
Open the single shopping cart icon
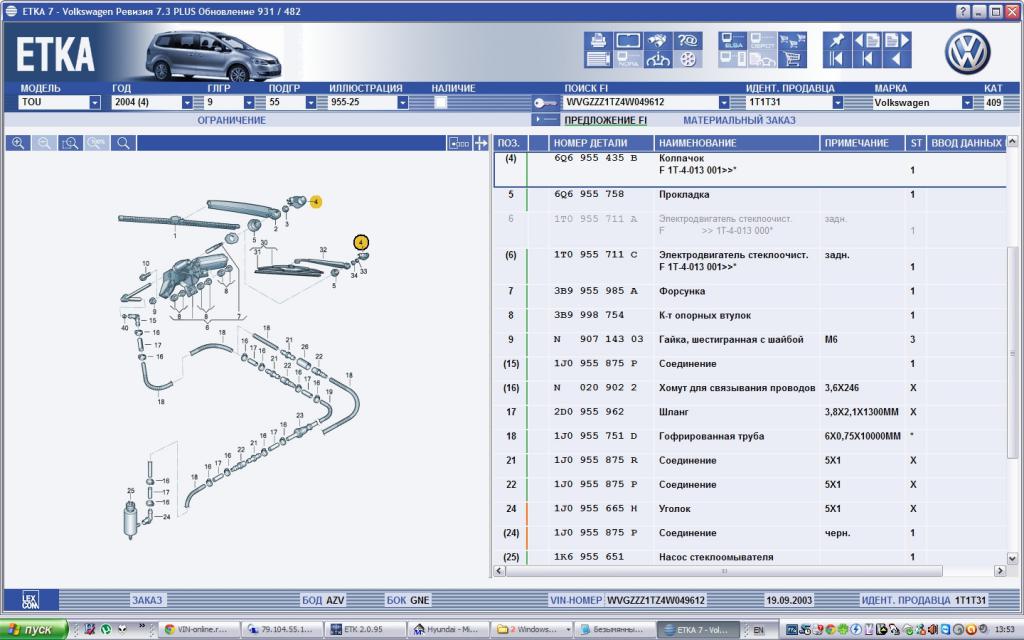(x=792, y=59)
